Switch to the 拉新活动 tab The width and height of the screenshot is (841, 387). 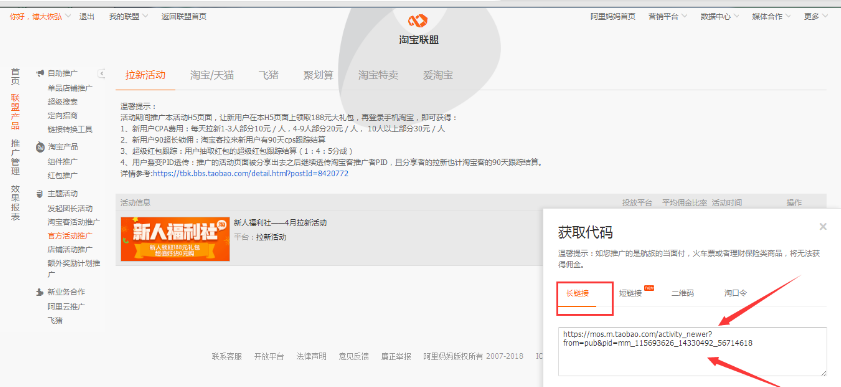pyautogui.click(x=145, y=75)
